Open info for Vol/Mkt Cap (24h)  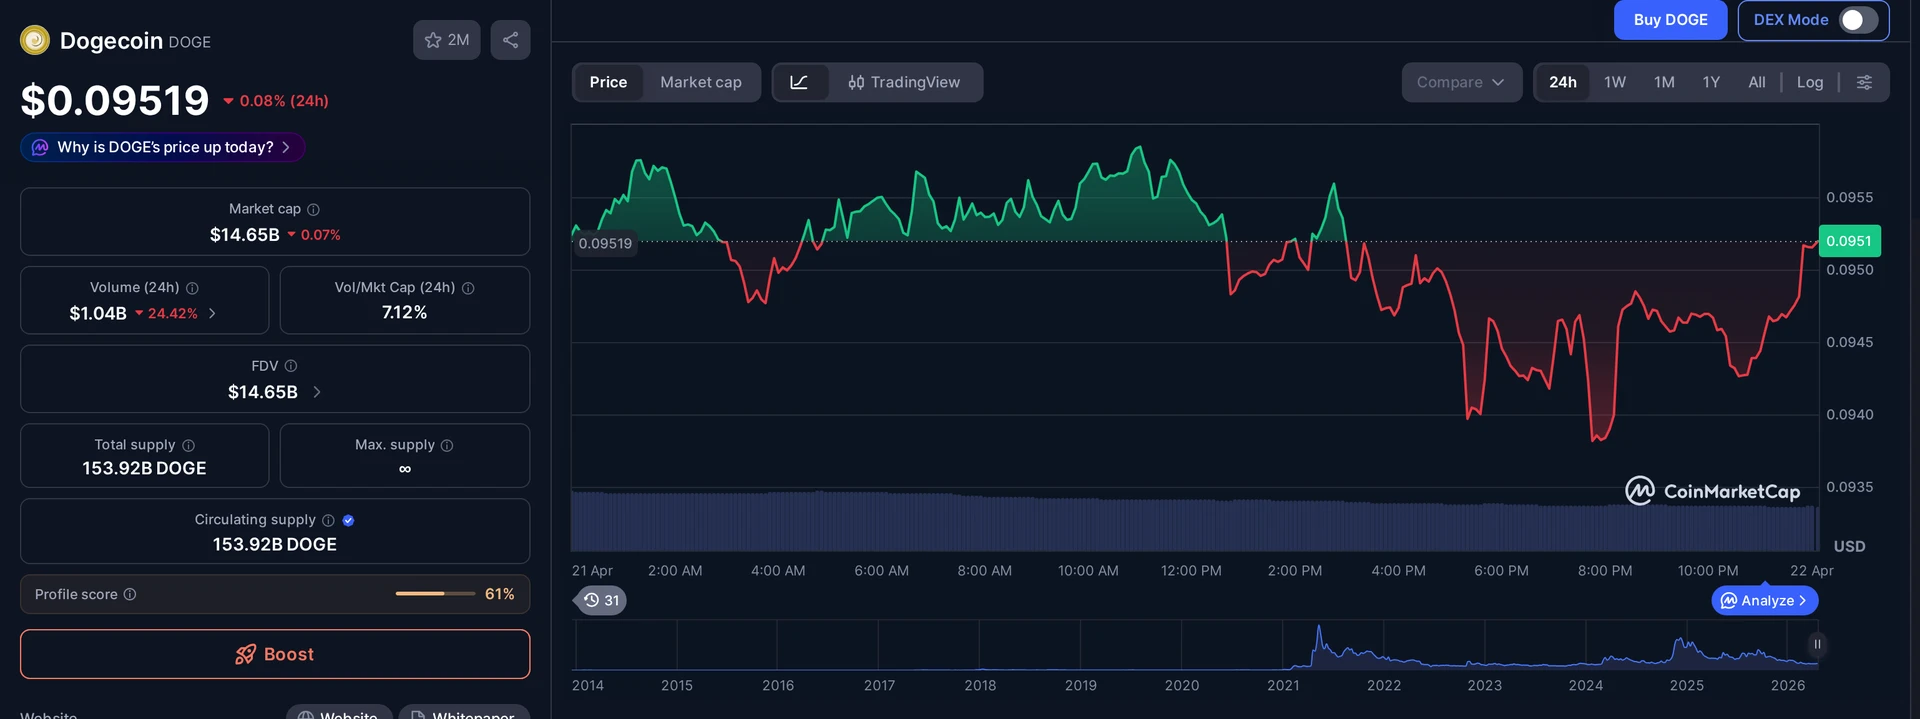[x=468, y=288]
